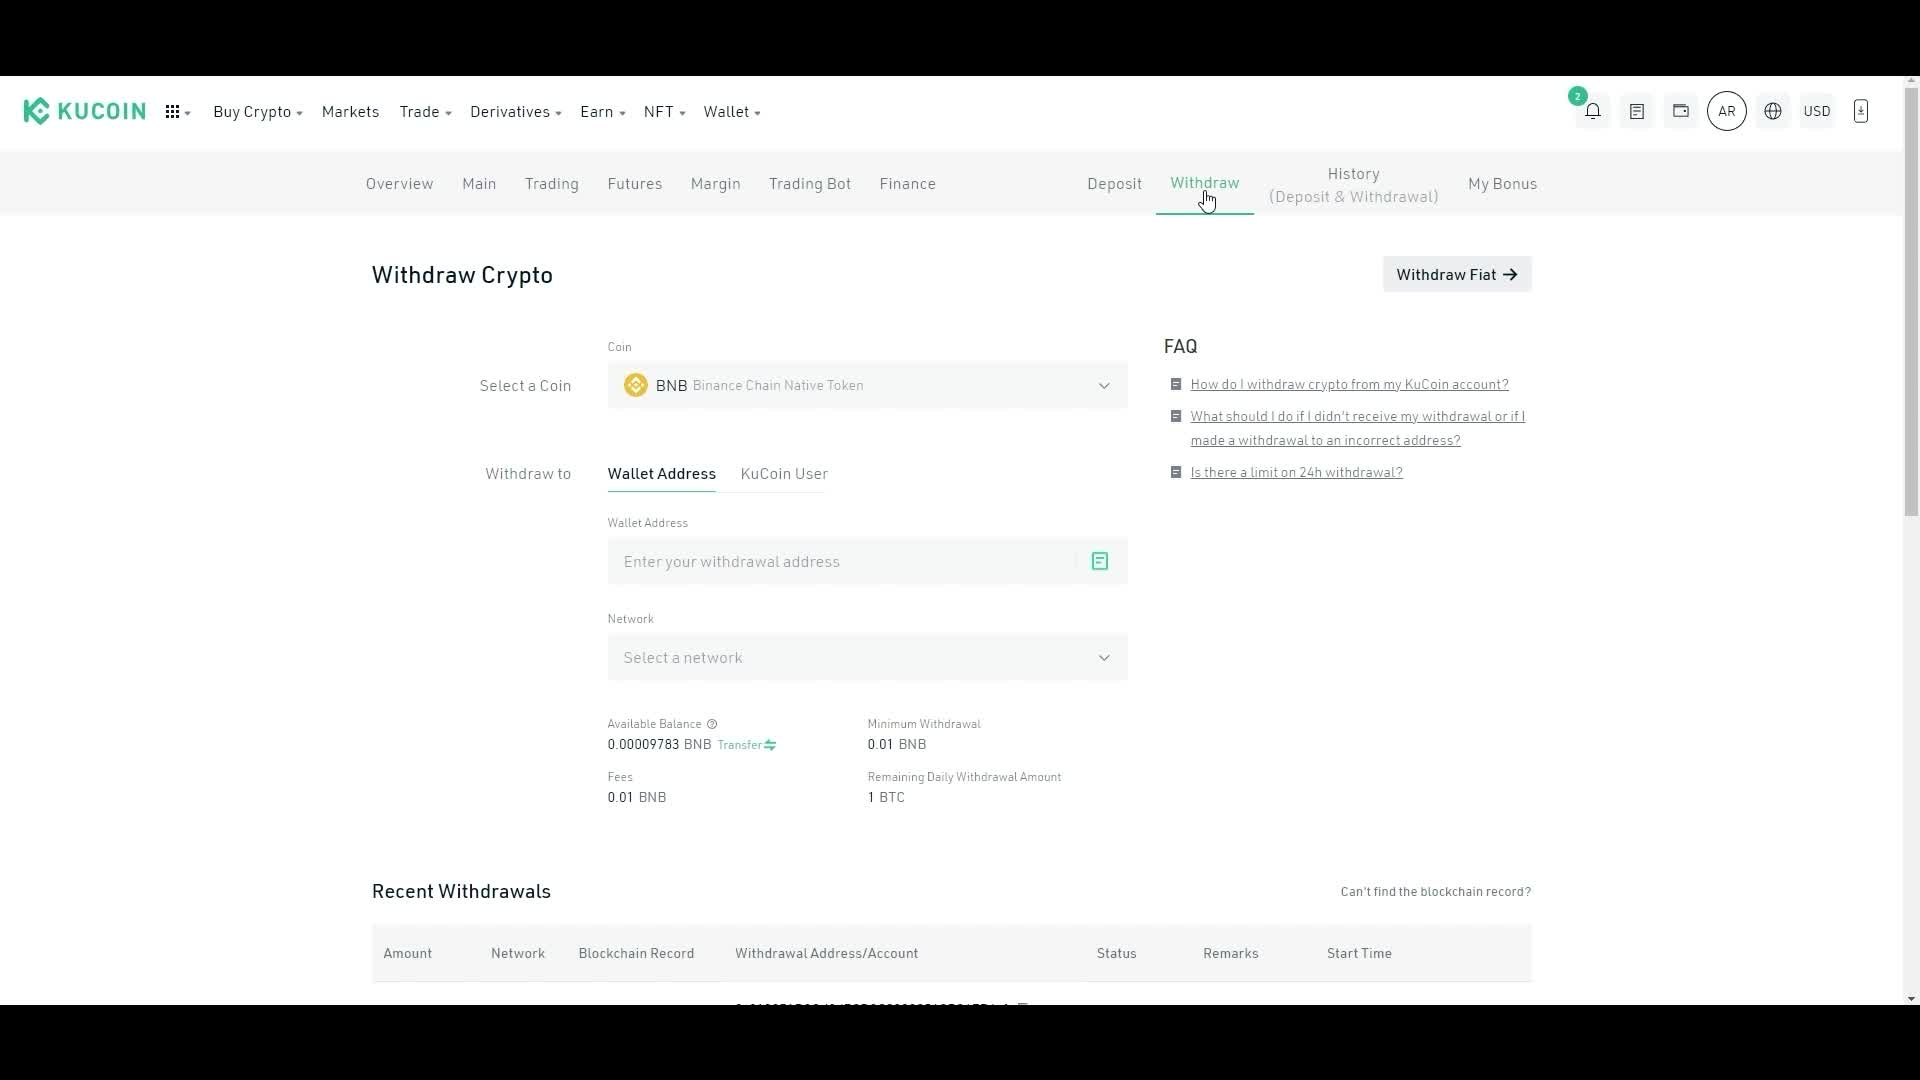This screenshot has height=1080, width=1920.
Task: Open address book icon in Wallet Address field
Action: [x=1100, y=561]
